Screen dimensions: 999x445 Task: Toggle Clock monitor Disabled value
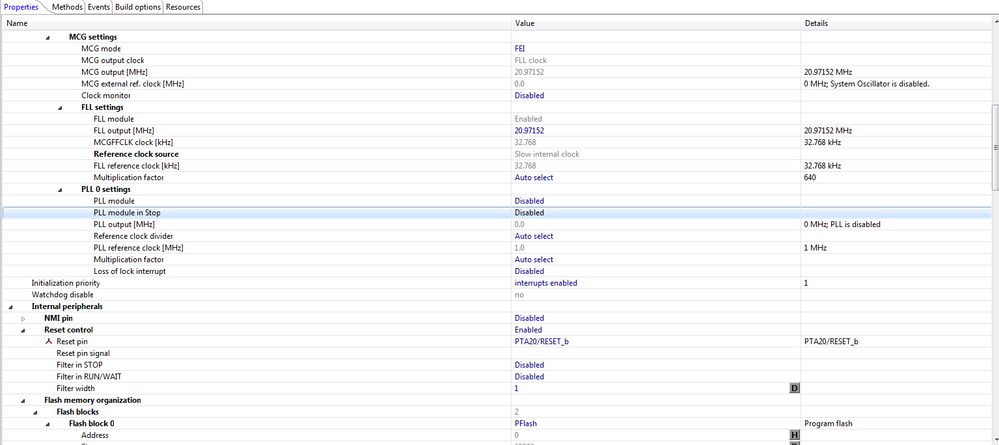click(x=529, y=96)
